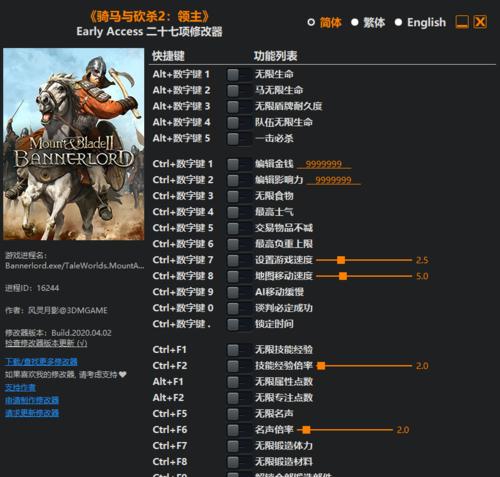500x477 pixels.
Task: Close the trainer with the orange X
Action: [x=480, y=22]
